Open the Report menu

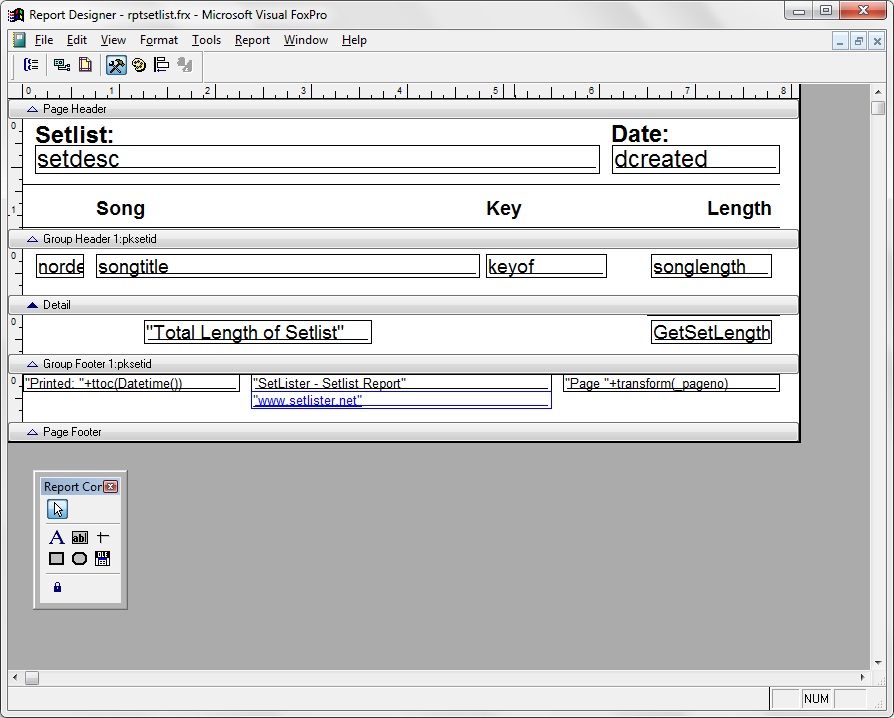(252, 40)
